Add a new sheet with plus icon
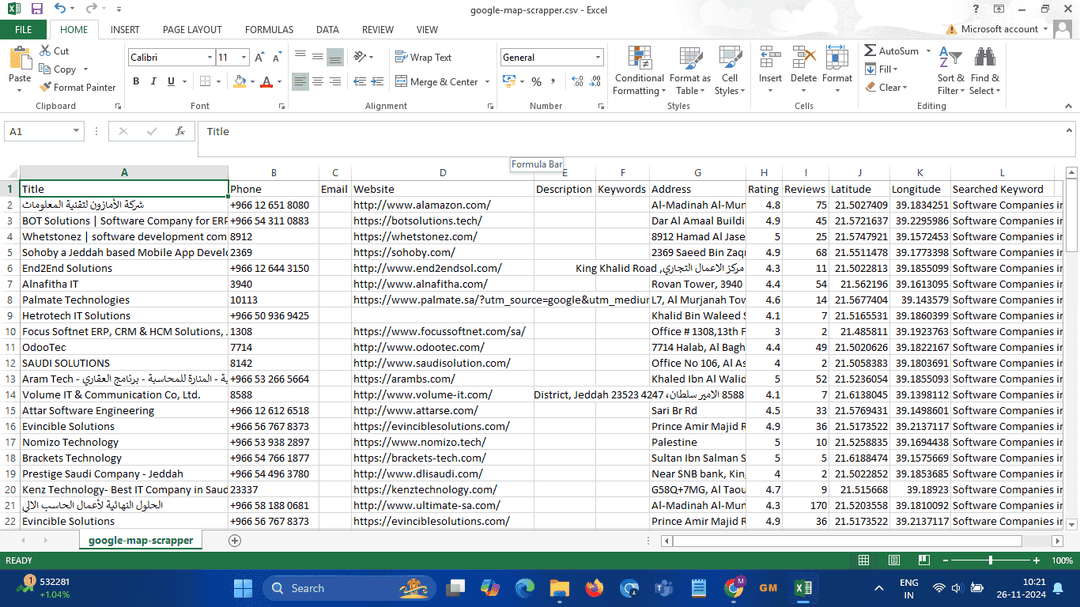1080x607 pixels. (235, 541)
